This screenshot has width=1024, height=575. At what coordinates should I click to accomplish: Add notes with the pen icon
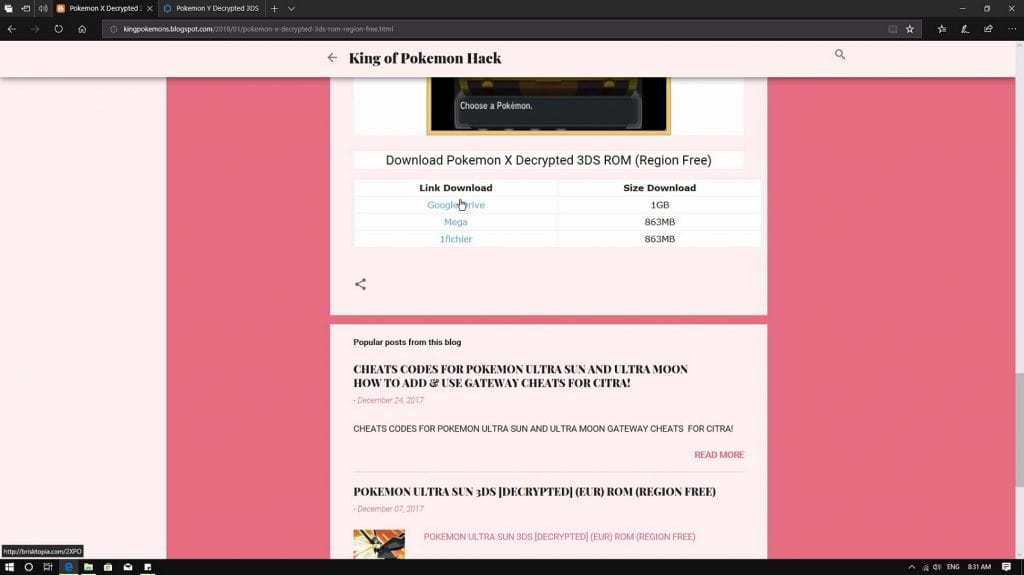(965, 29)
